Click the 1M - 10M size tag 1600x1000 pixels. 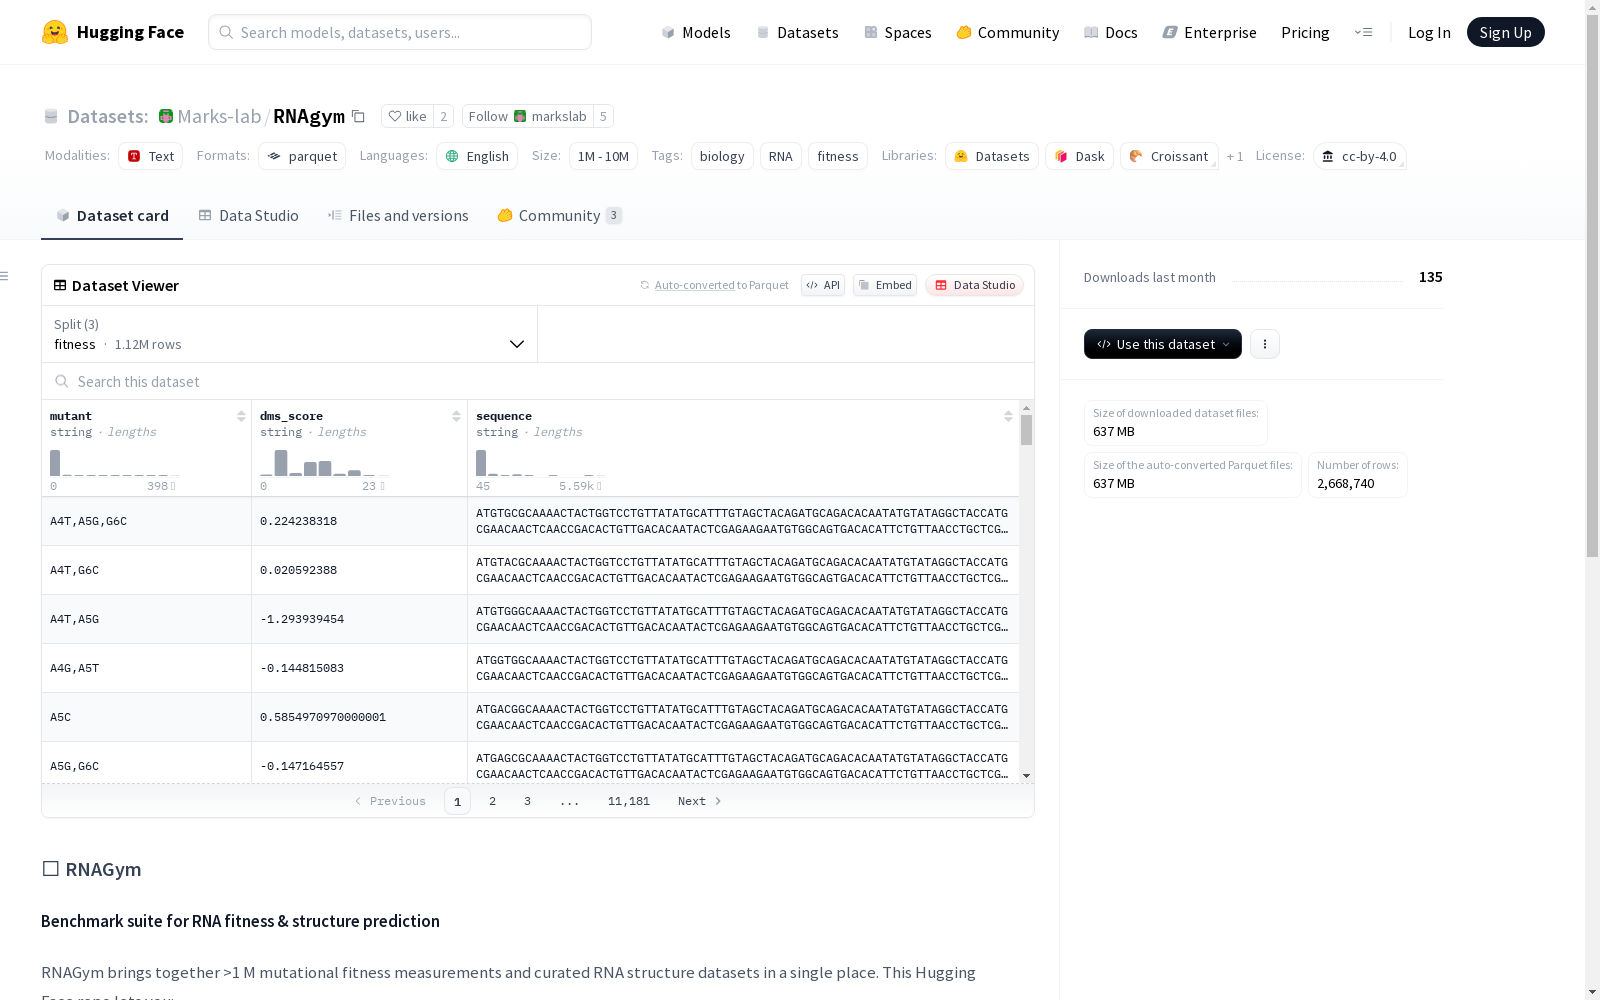(603, 156)
